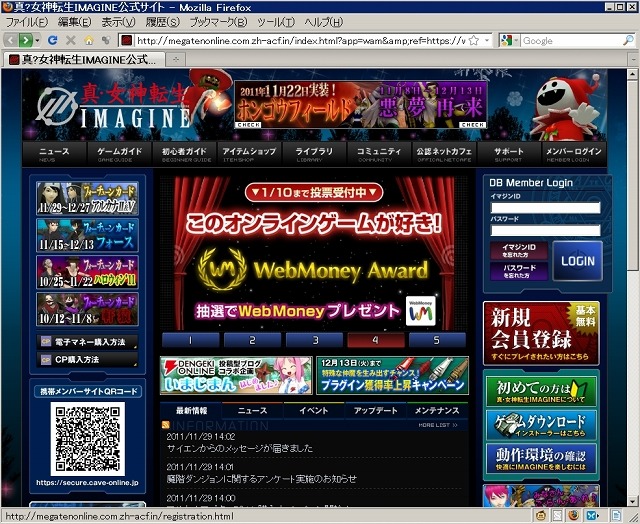Switch to the イベント news tab
Screen dimensions: 640x524
(313, 411)
